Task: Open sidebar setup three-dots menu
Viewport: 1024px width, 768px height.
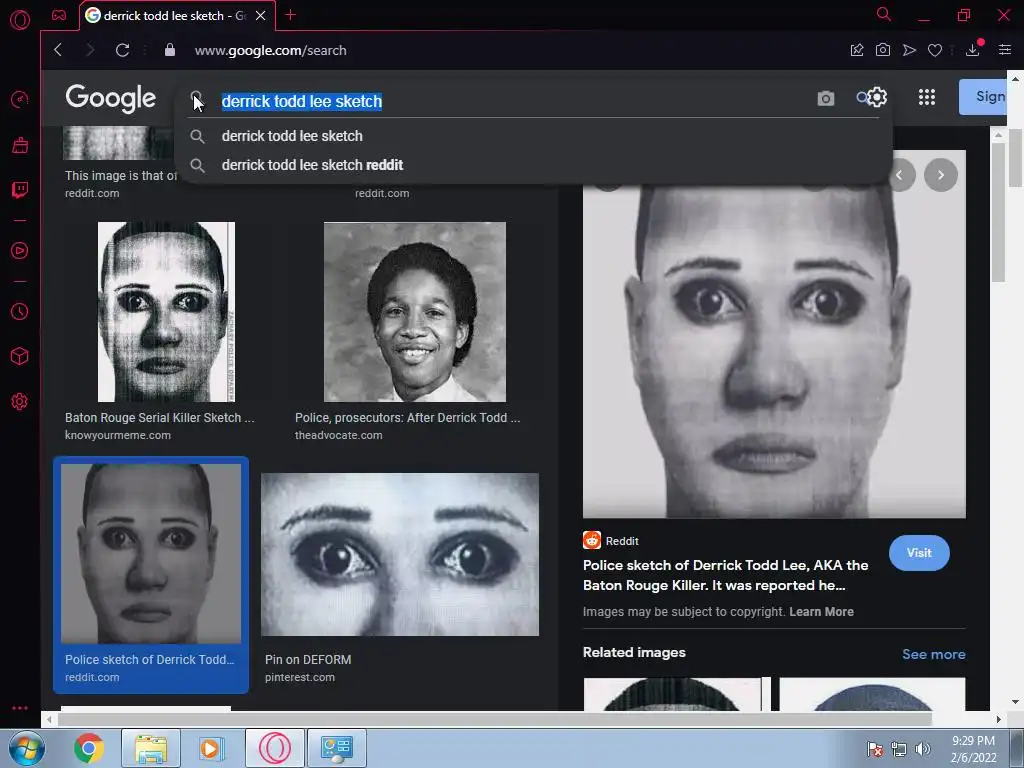Action: [x=20, y=708]
